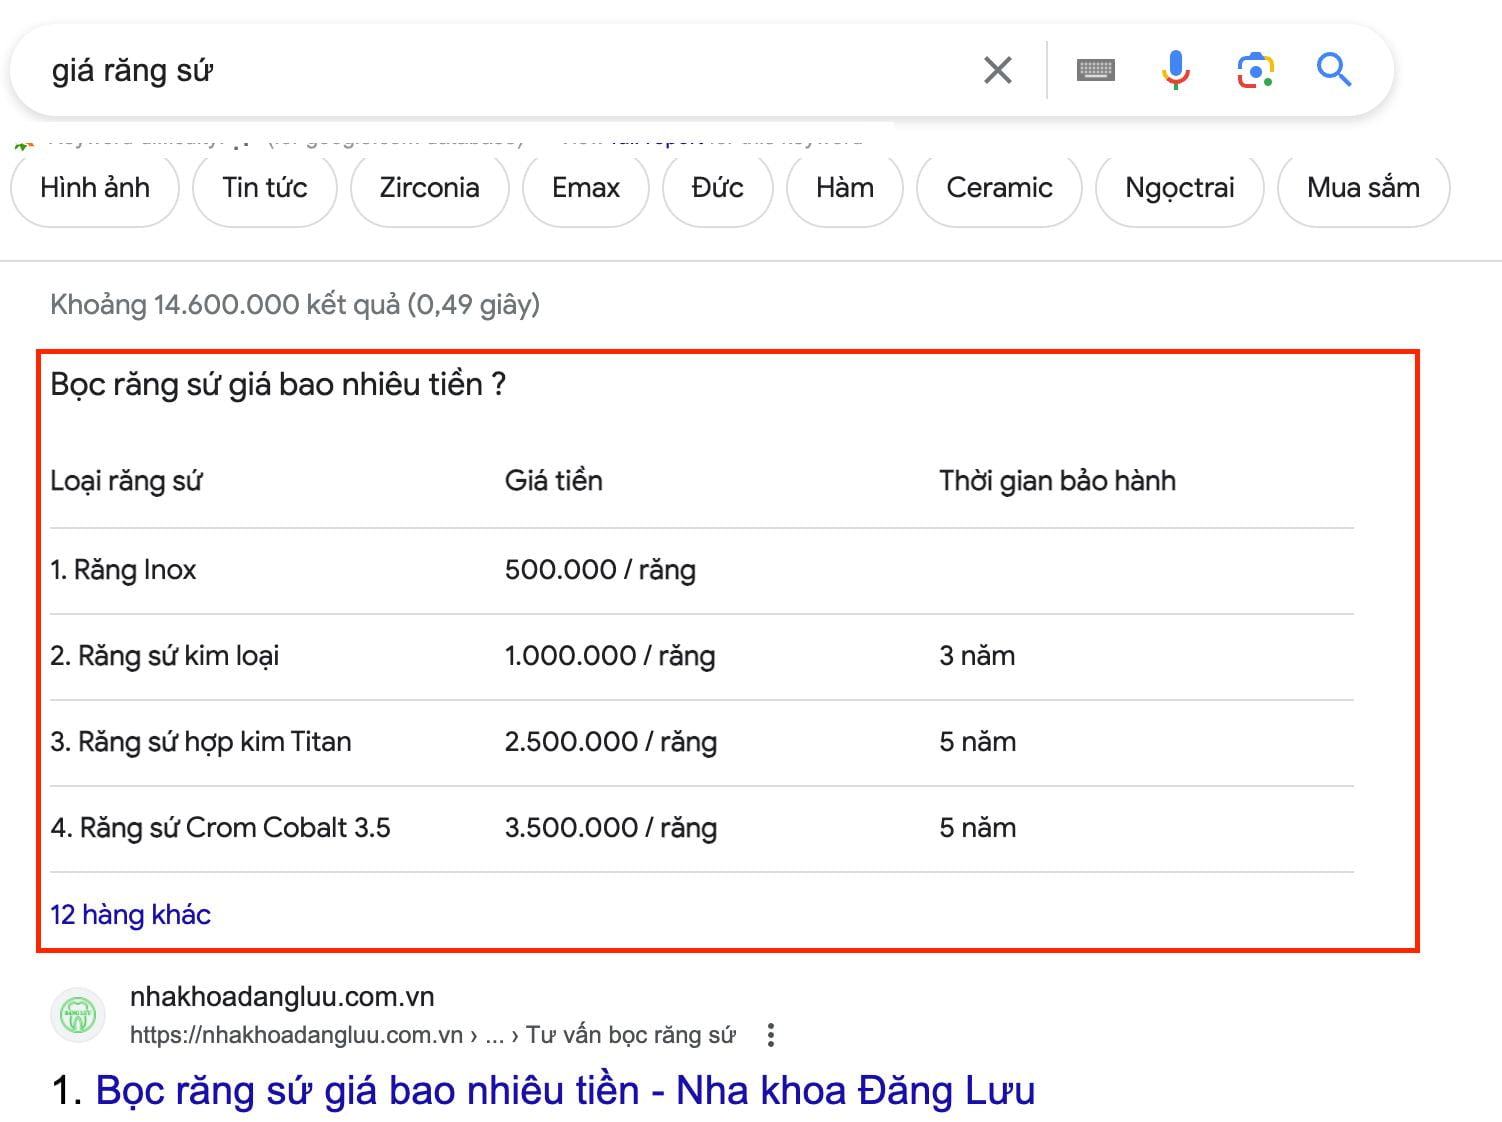This screenshot has height=1122, width=1502.
Task: Click the "Thời gian bảo hành" column header
Action: pyautogui.click(x=1057, y=481)
